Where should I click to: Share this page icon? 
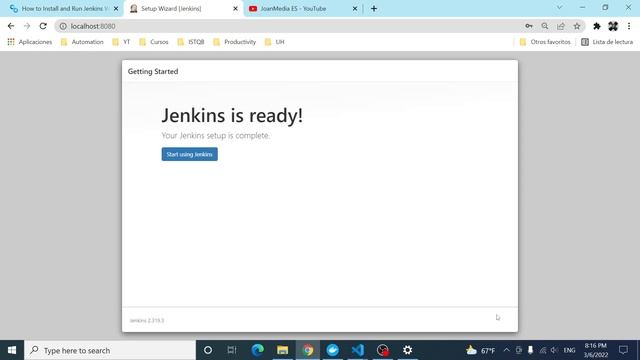pyautogui.click(x=561, y=26)
